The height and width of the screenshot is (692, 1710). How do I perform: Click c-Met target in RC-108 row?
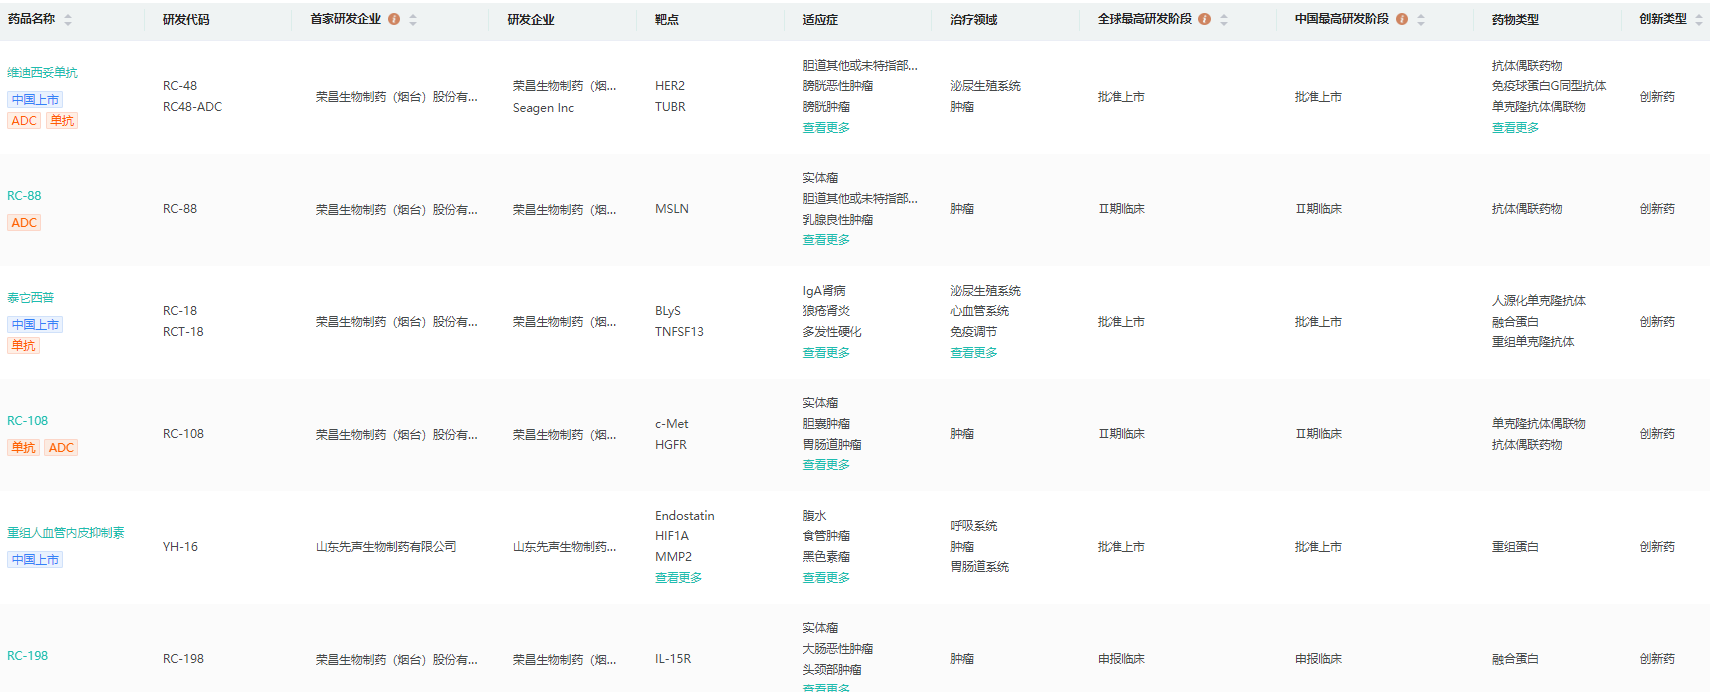click(x=672, y=424)
